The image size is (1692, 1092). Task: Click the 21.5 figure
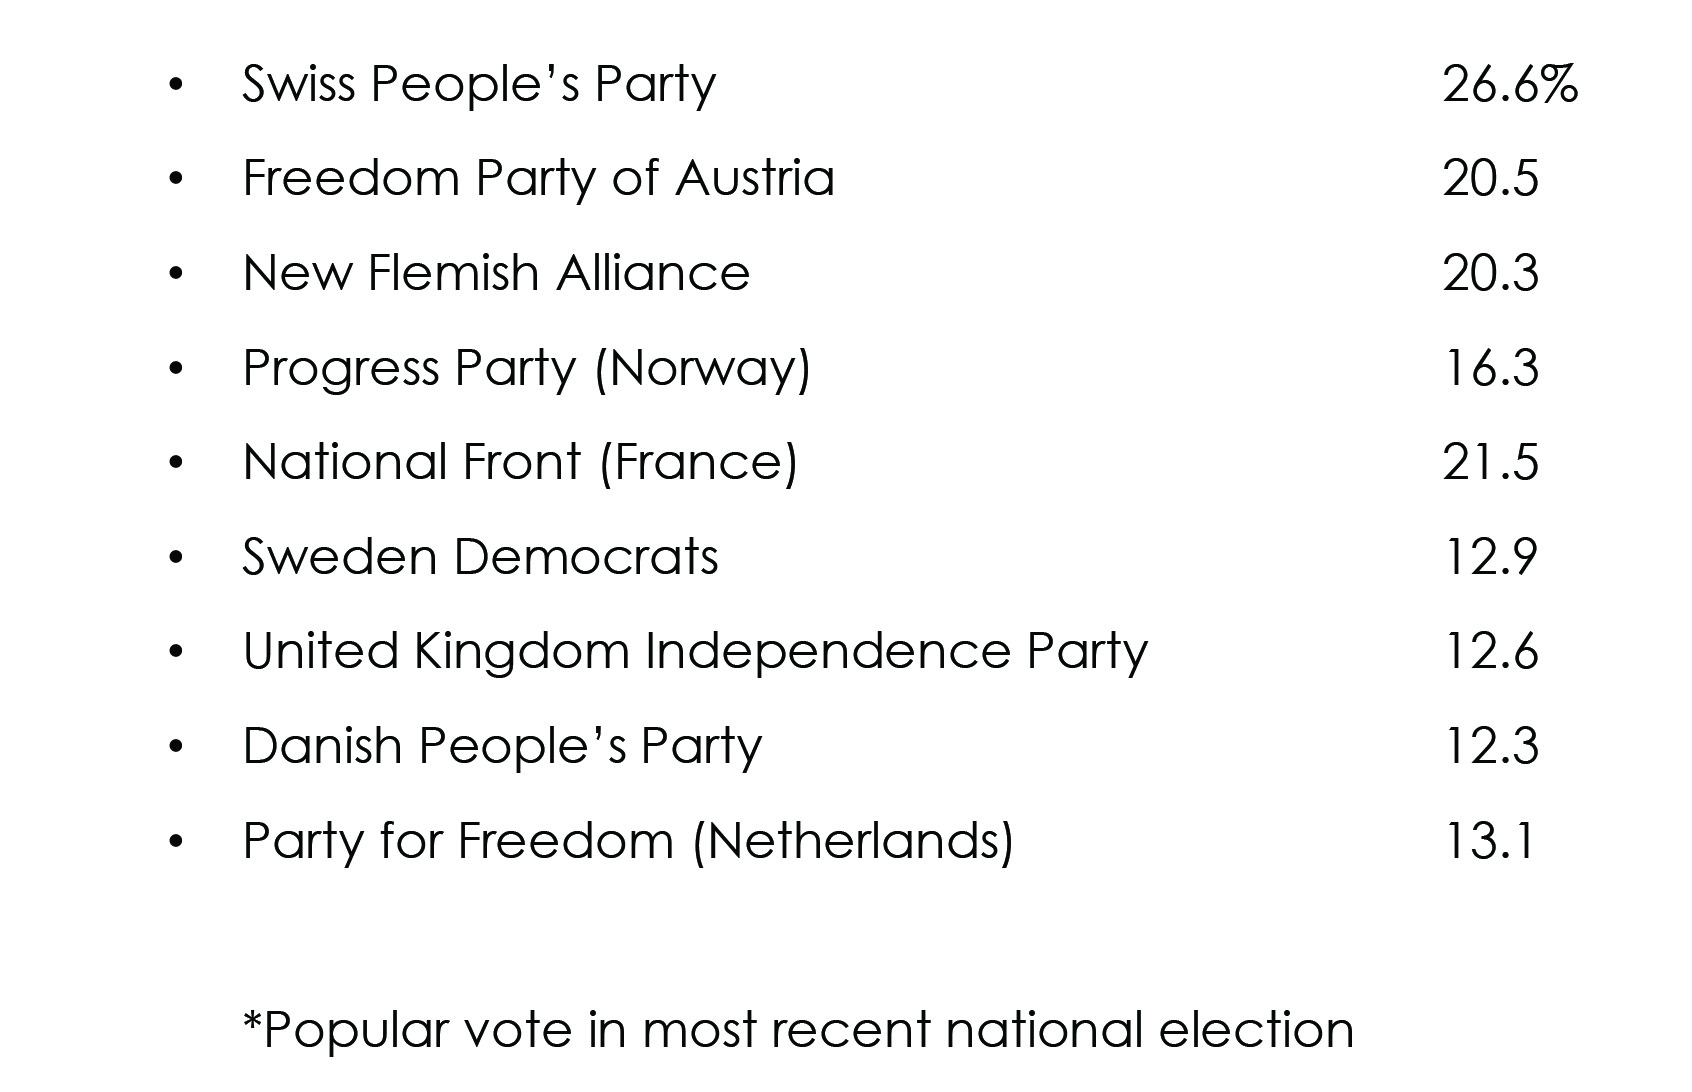[x=1490, y=463]
